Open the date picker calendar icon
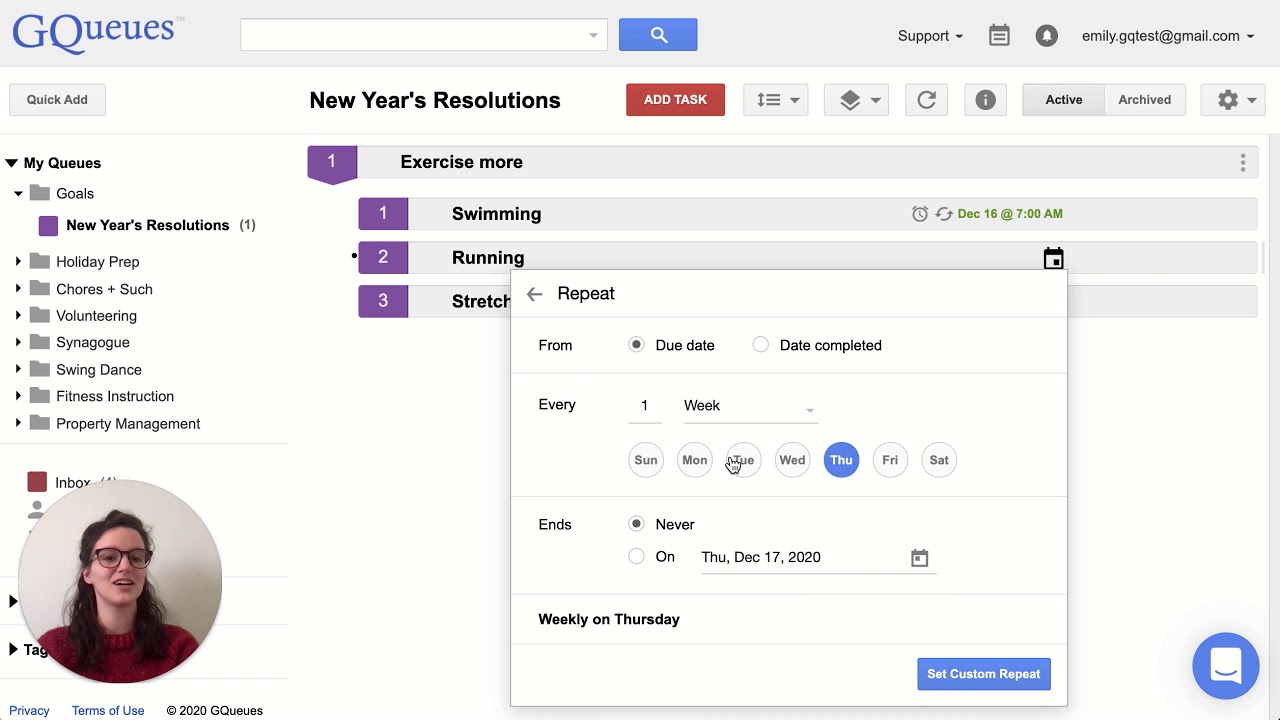The width and height of the screenshot is (1280, 720). pos(919,558)
